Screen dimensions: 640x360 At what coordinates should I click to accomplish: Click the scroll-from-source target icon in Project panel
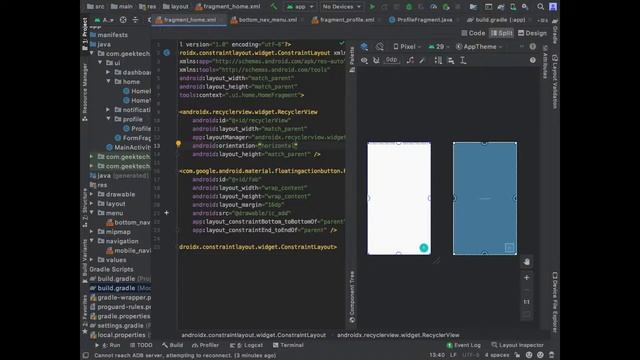click(123, 20)
